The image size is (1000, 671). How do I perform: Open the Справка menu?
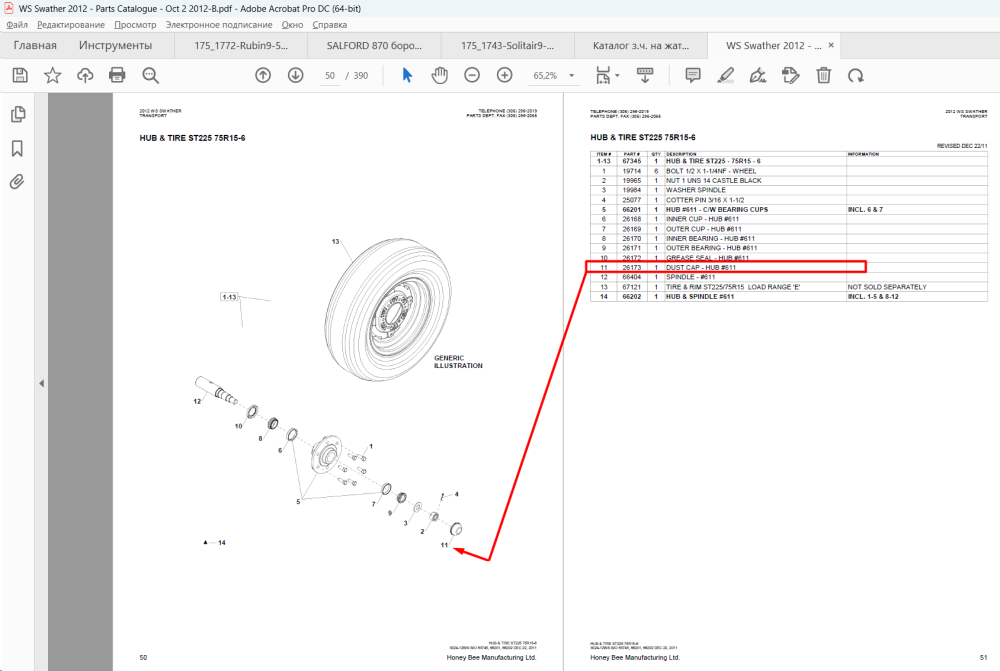330,25
